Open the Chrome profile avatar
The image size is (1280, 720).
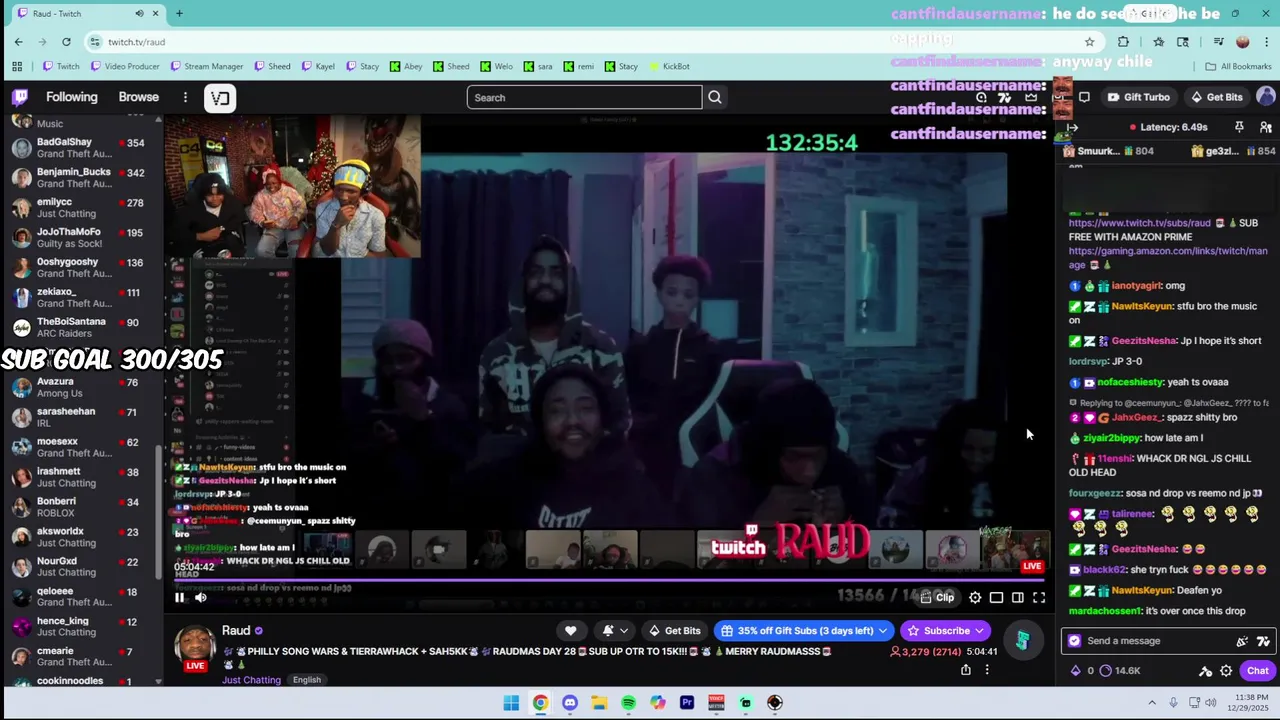tap(1243, 41)
